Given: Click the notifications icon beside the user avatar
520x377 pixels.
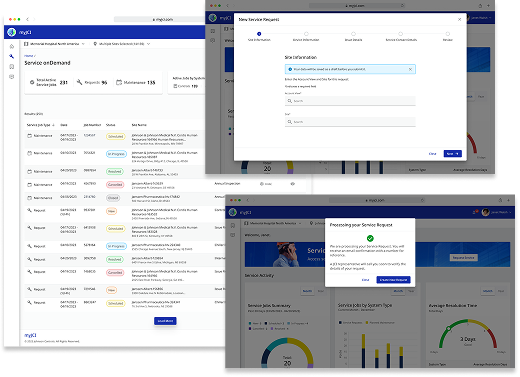Looking at the screenshot, I should coord(475,212).
